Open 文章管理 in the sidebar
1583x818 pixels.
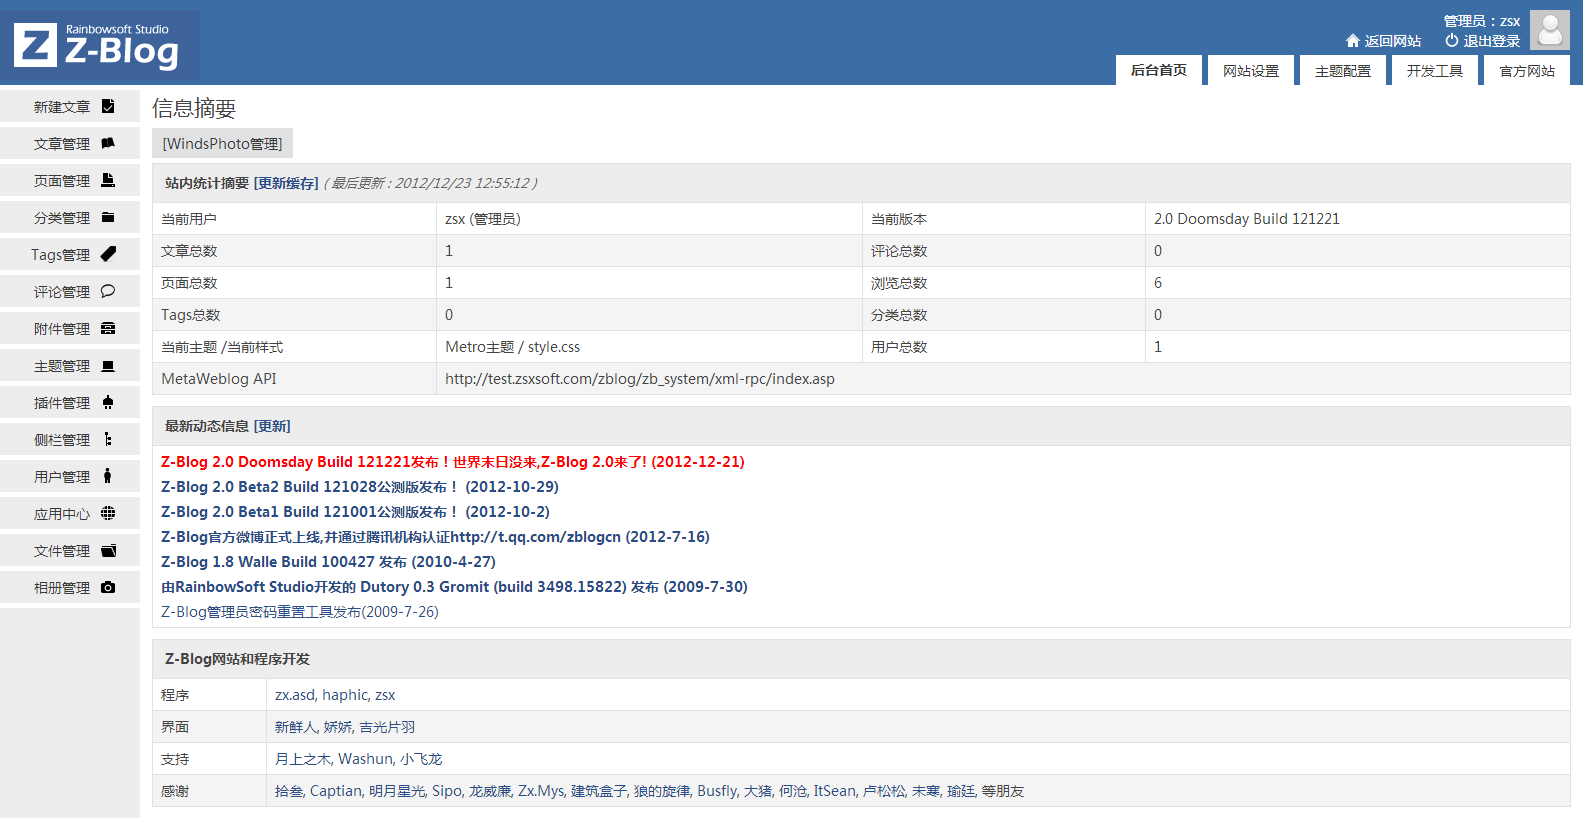point(70,144)
